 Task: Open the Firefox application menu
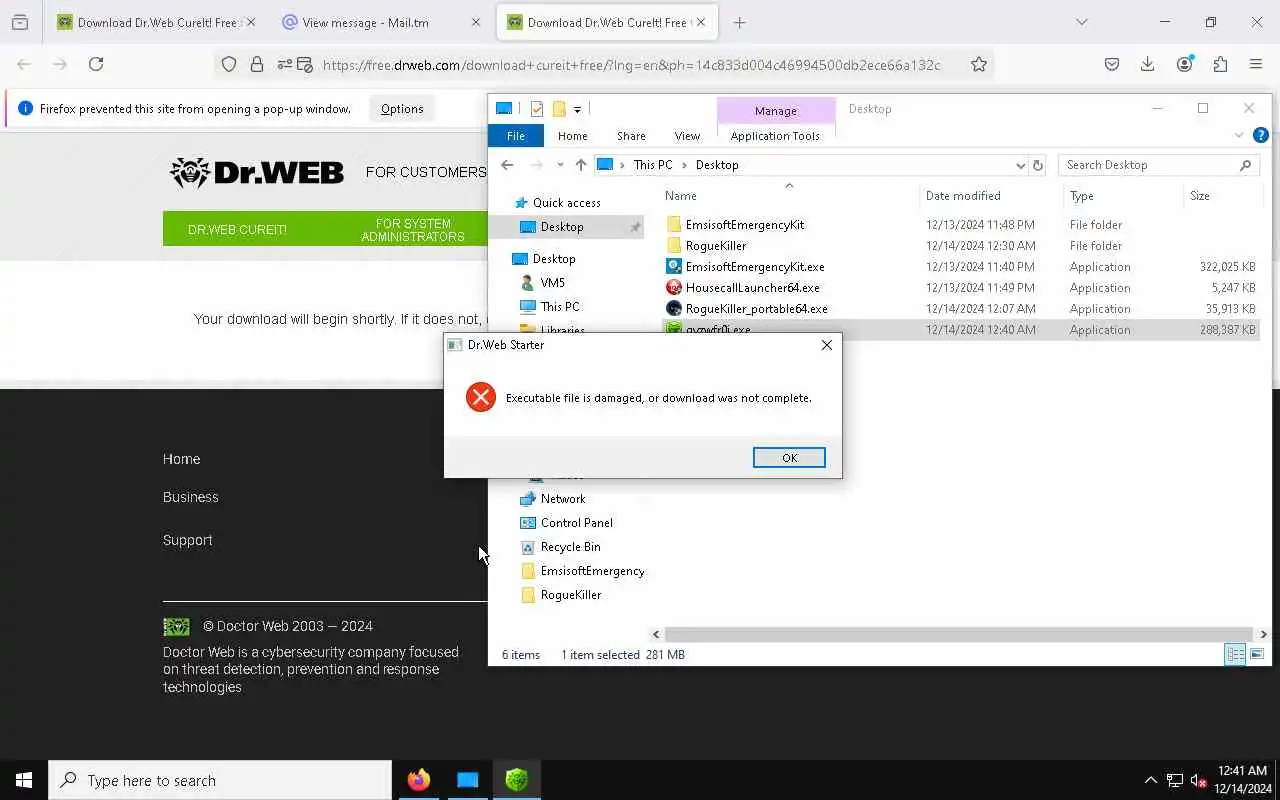point(1256,64)
